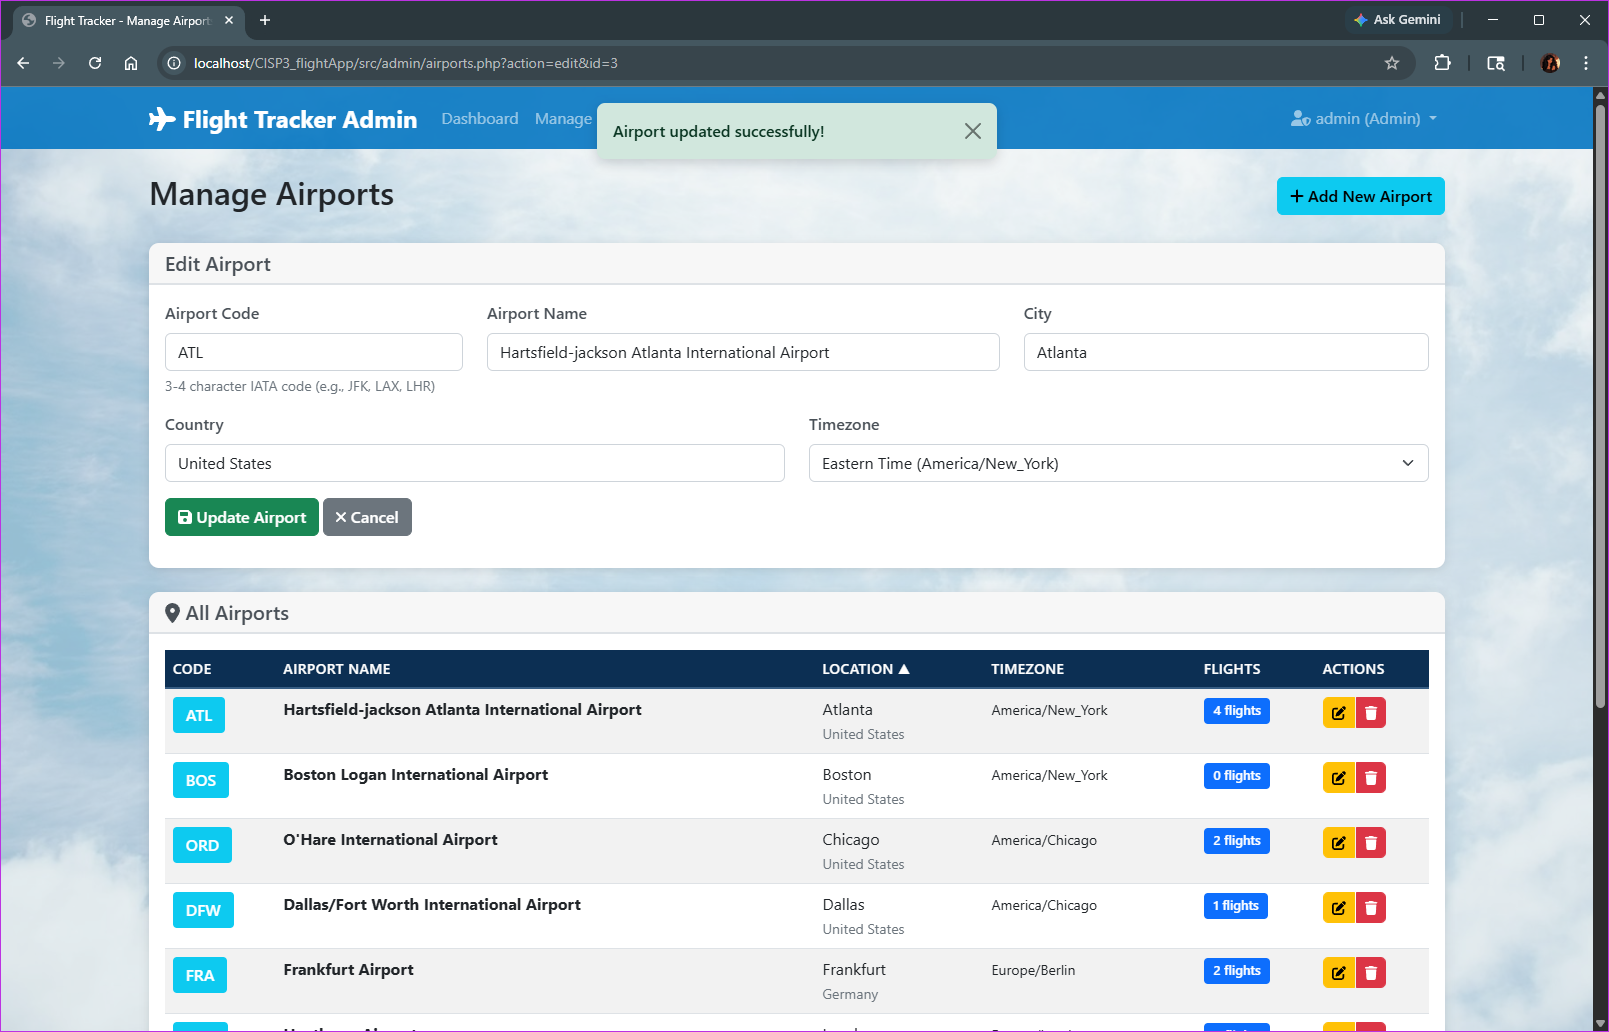
Task: Select 'Boston Logan International Airport' text
Action: click(x=415, y=774)
